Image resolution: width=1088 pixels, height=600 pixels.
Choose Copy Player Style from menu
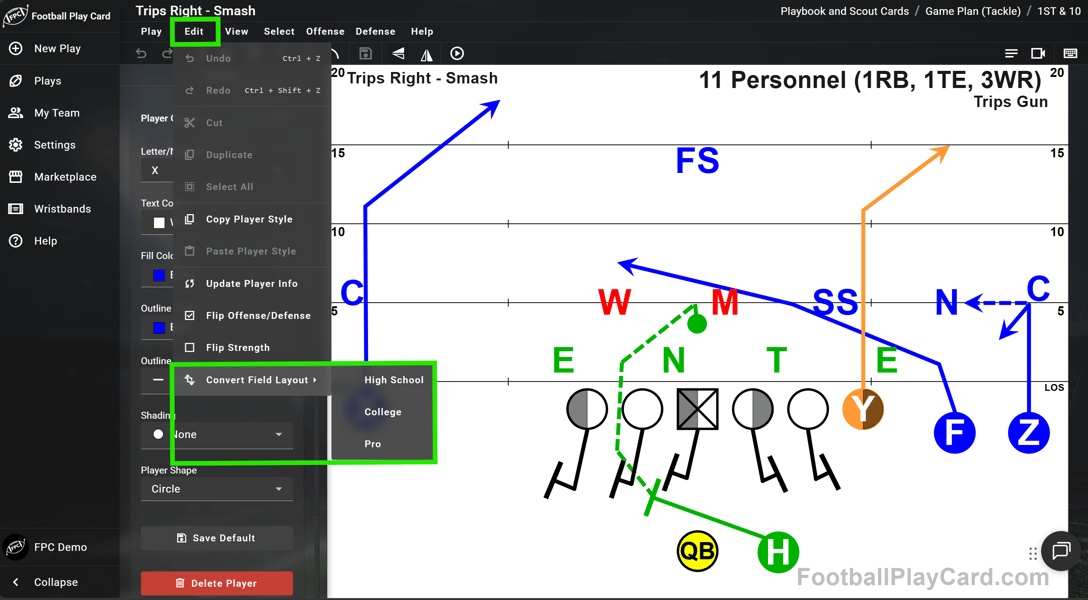pyautogui.click(x=251, y=219)
